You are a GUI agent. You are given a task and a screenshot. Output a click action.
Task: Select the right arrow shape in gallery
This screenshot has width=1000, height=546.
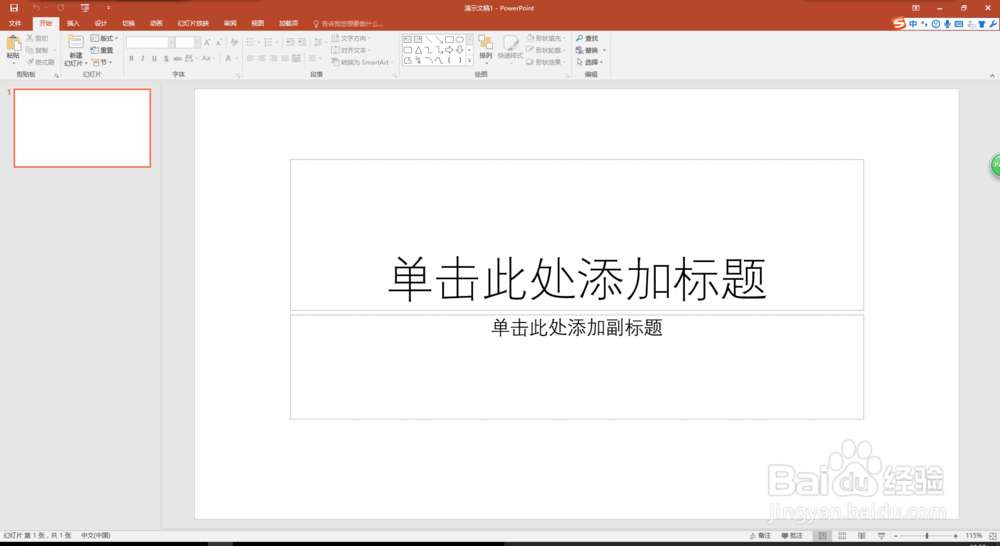pos(449,50)
